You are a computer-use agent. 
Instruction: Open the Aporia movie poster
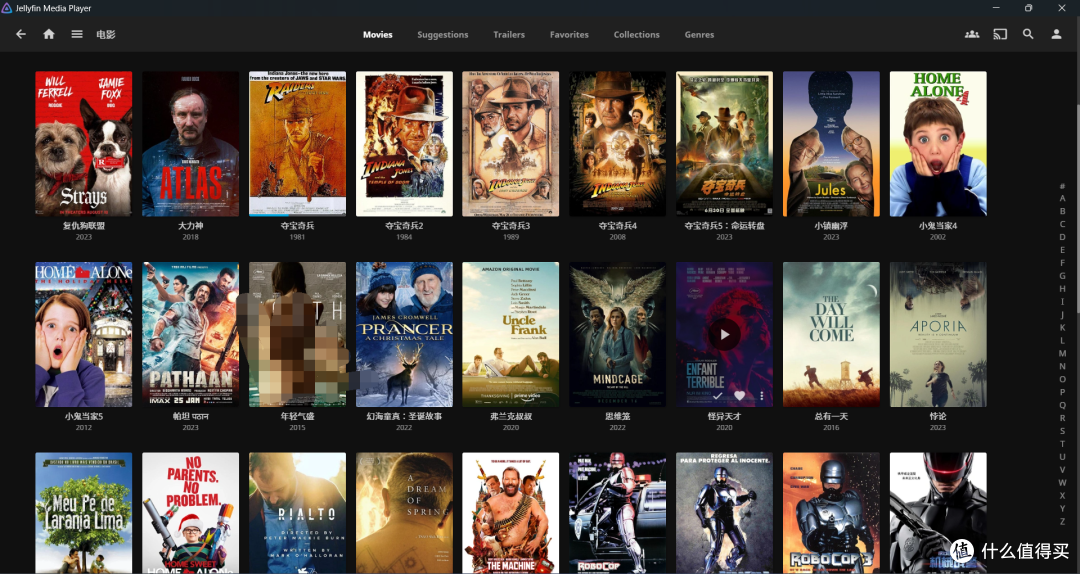937,334
